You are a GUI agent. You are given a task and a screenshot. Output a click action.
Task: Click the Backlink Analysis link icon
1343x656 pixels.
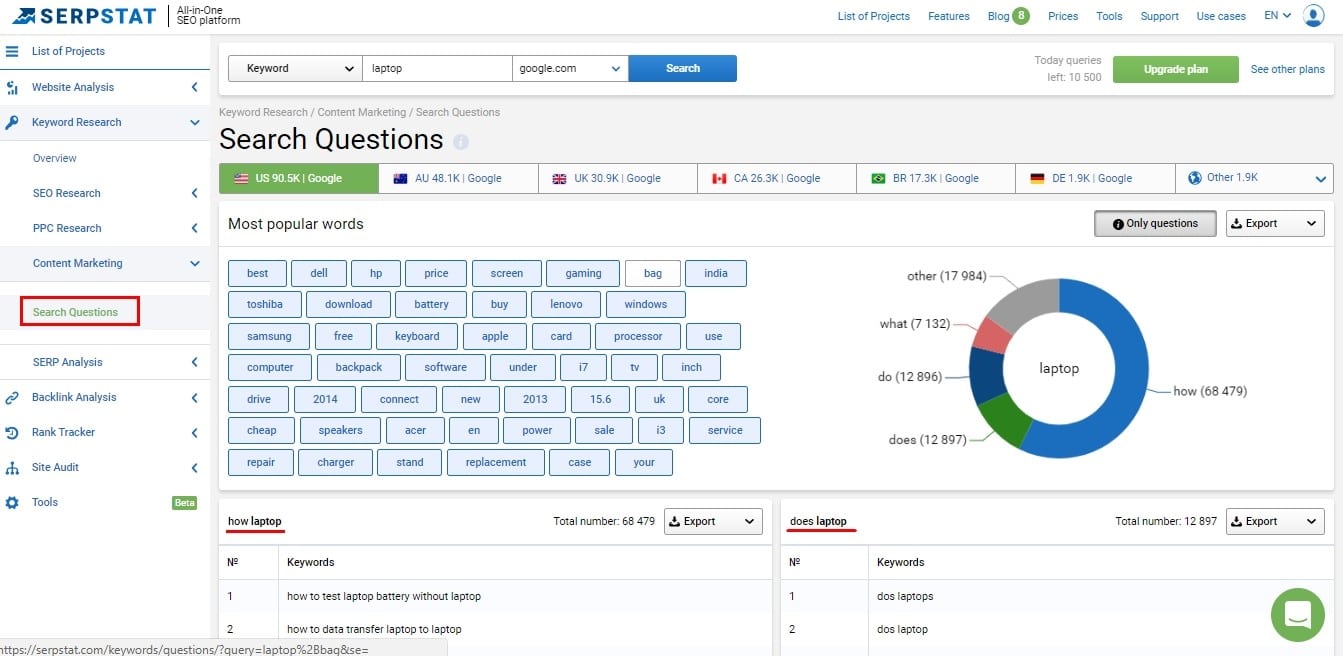click(12, 397)
